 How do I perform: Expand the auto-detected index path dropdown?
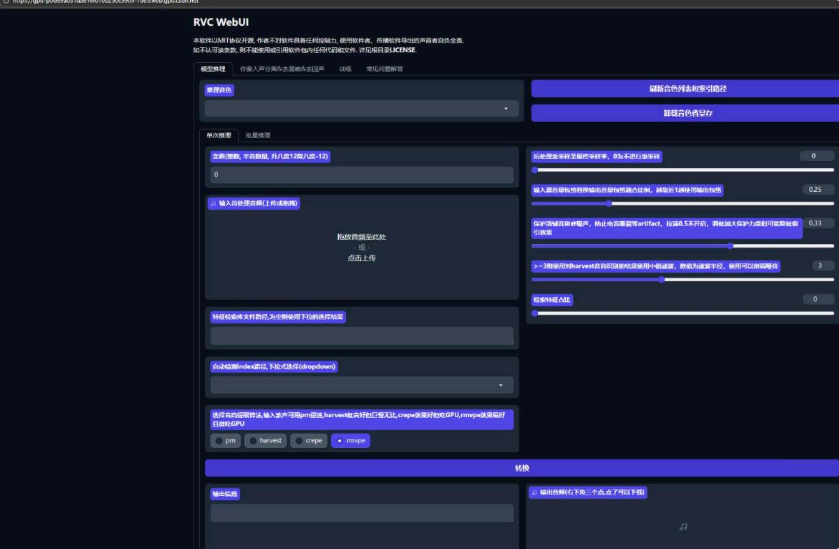pos(361,385)
